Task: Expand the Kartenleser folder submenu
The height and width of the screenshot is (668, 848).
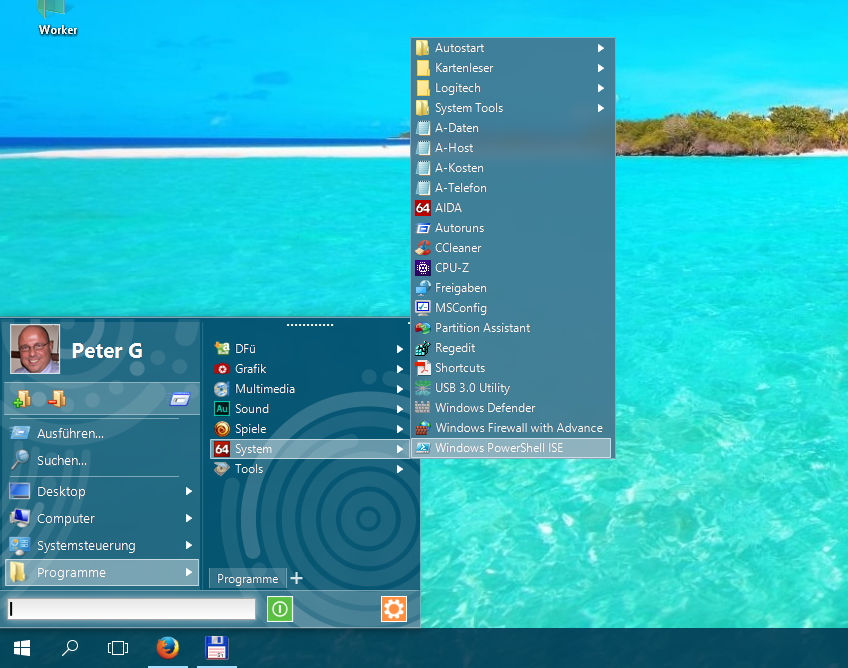Action: tap(513, 68)
